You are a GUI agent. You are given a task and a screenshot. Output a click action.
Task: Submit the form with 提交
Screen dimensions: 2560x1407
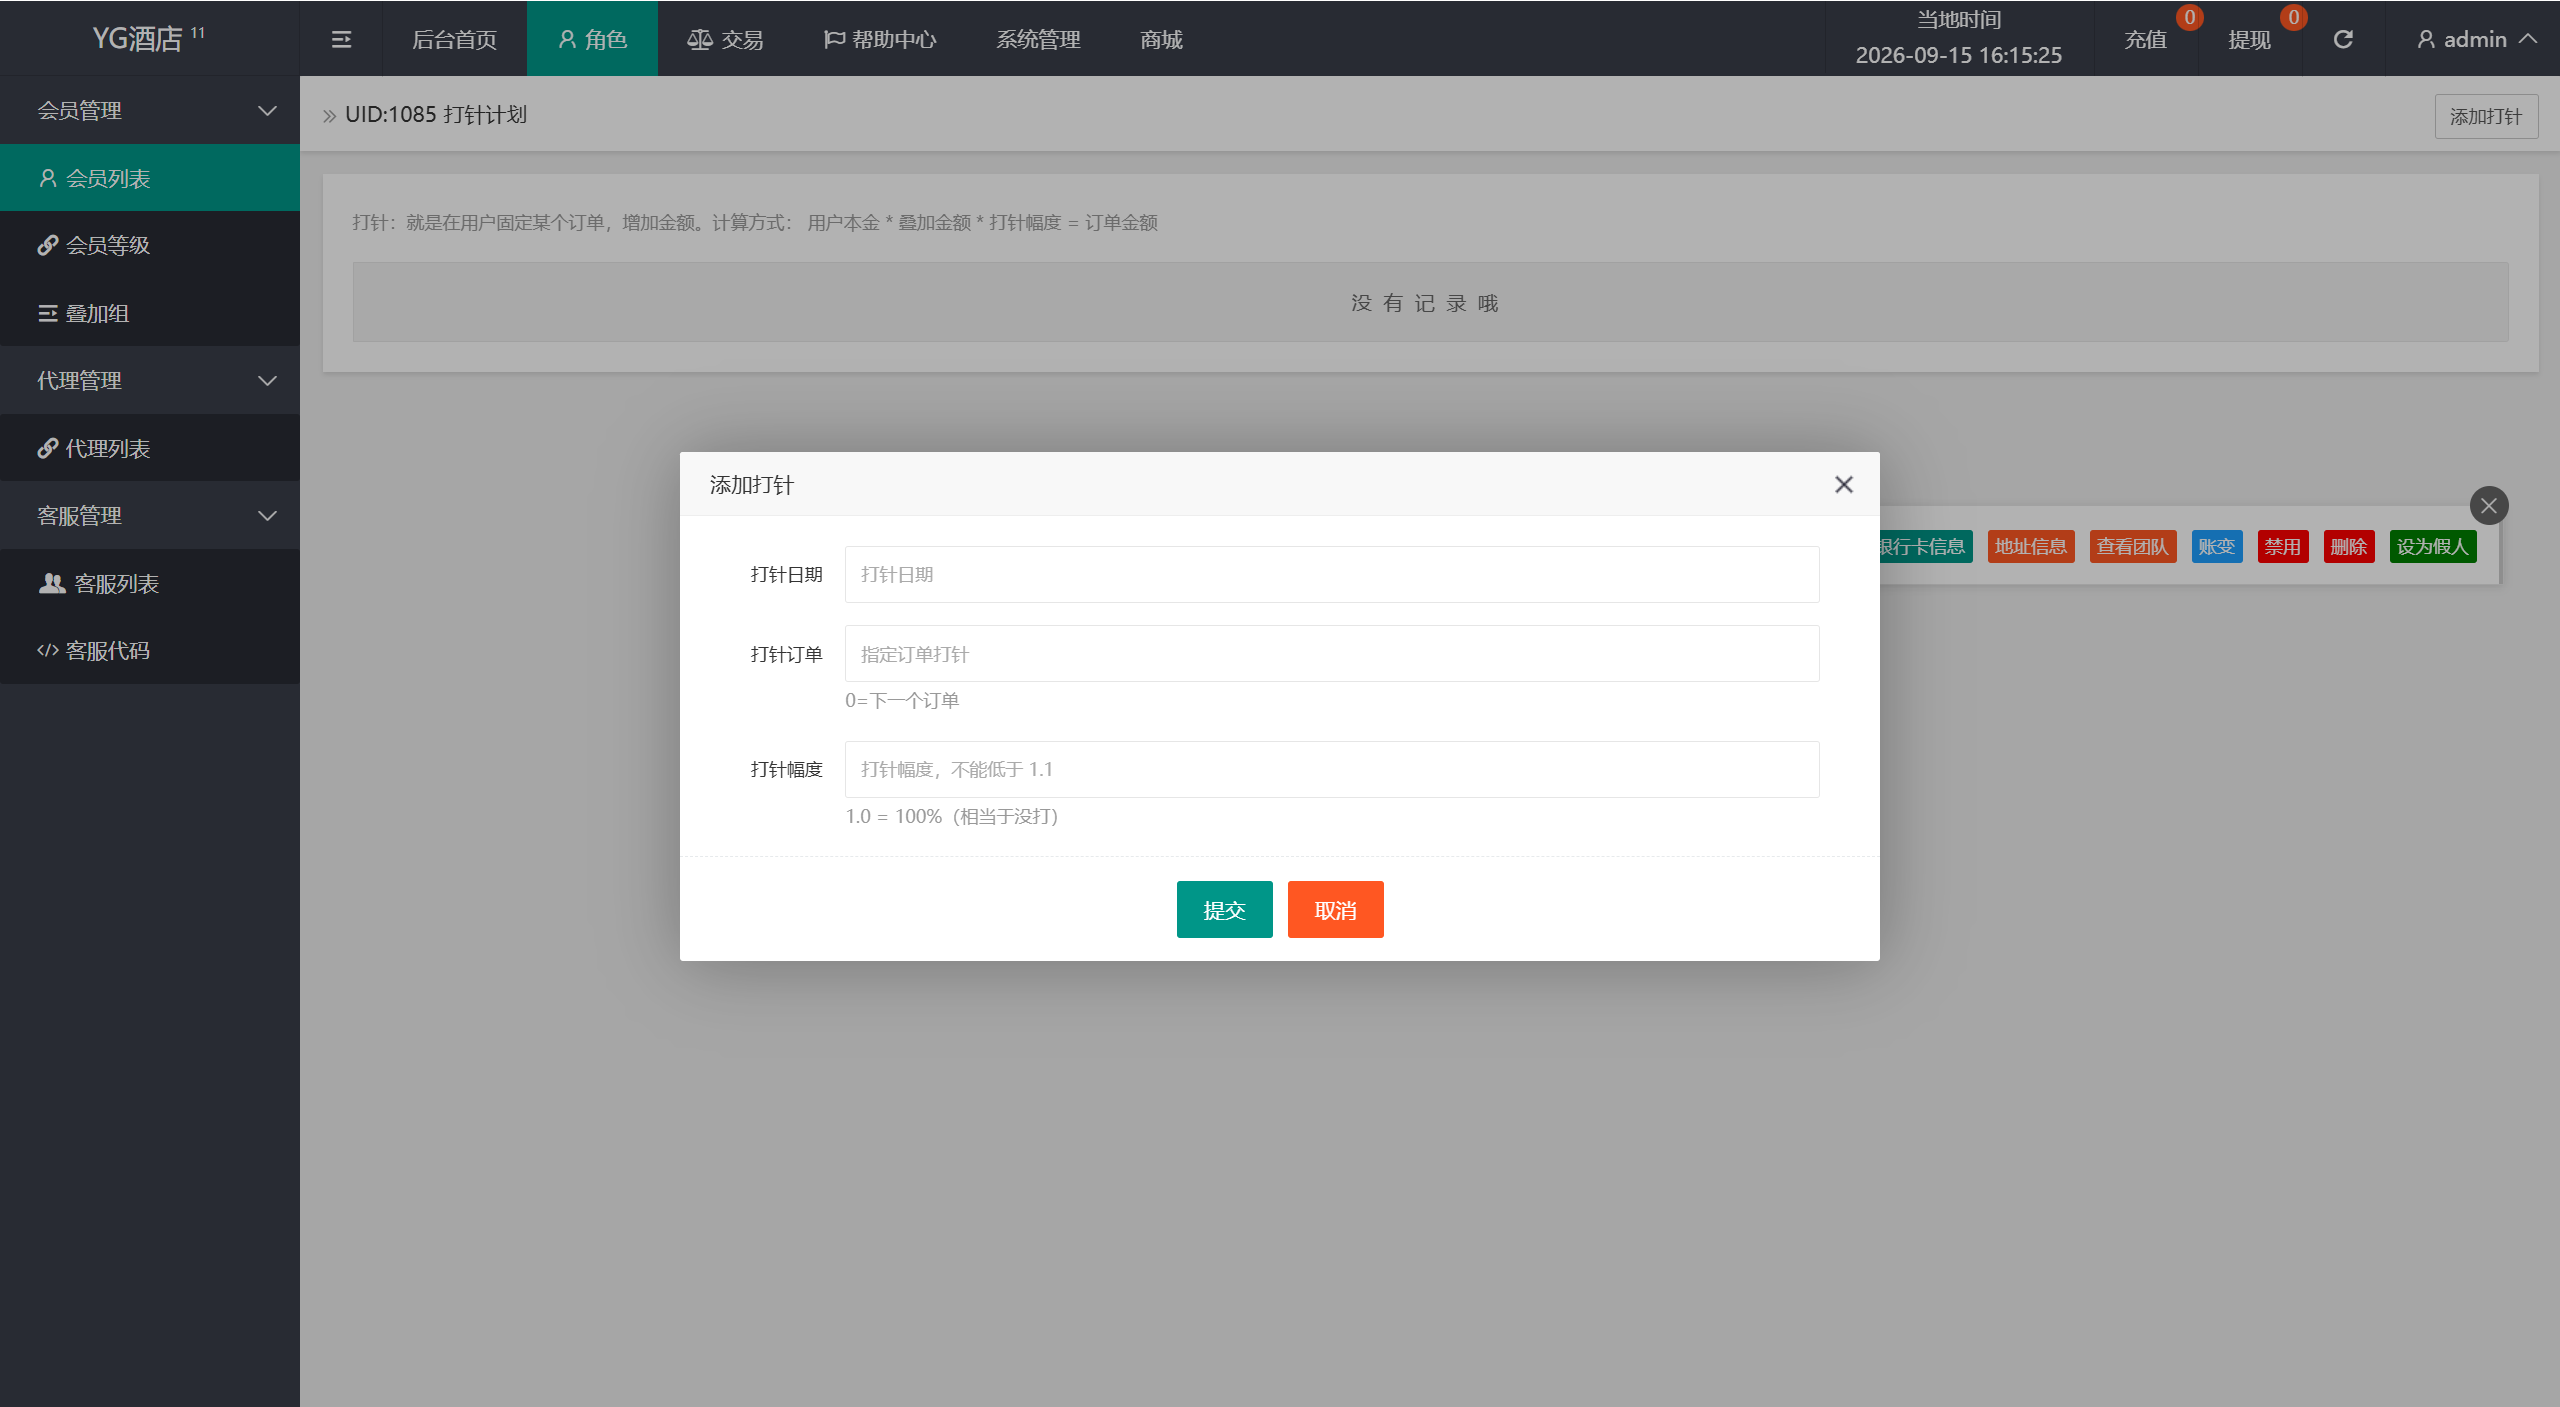point(1224,909)
